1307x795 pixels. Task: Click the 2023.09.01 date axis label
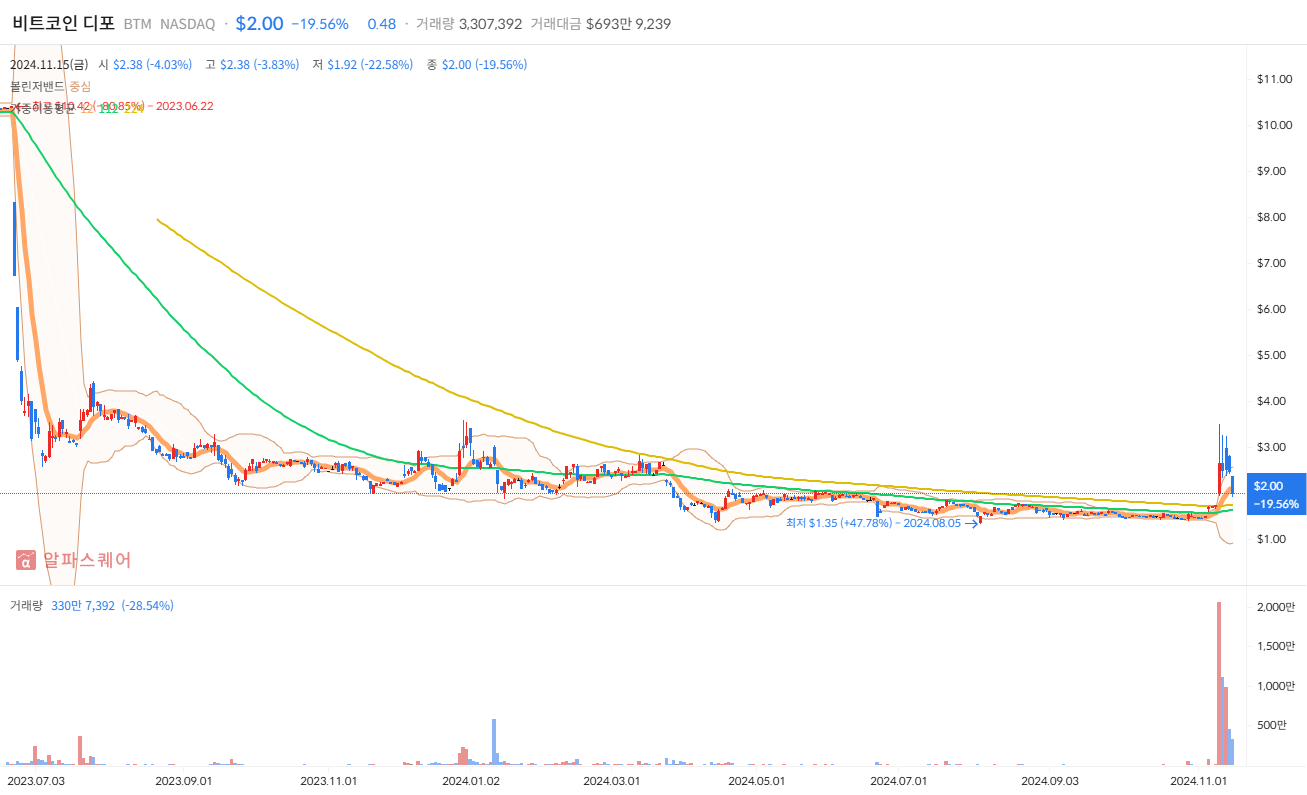pyautogui.click(x=183, y=780)
